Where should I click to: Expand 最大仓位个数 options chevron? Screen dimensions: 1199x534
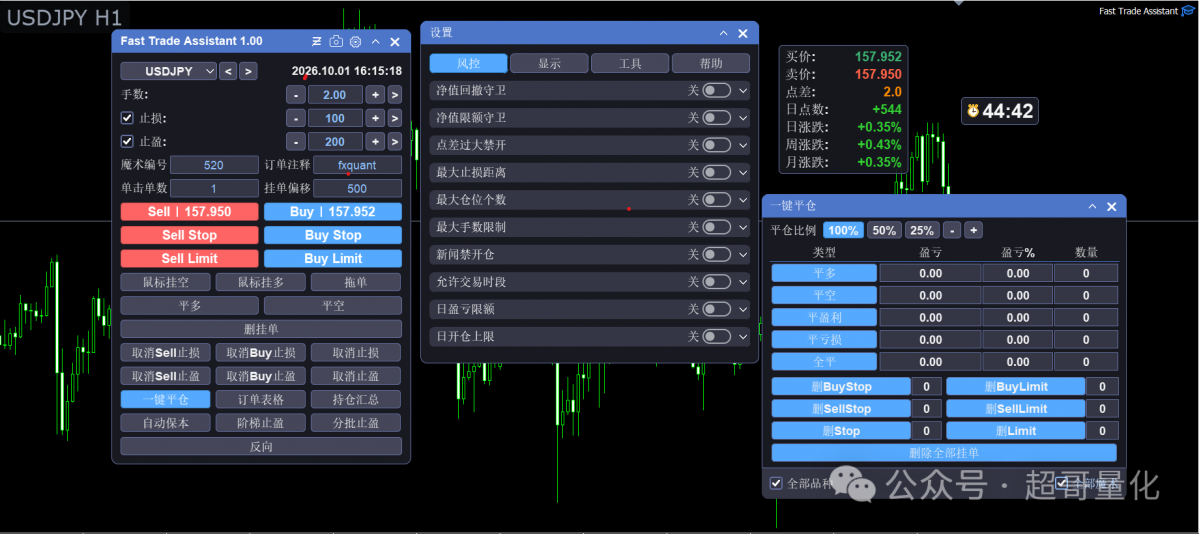pos(742,200)
